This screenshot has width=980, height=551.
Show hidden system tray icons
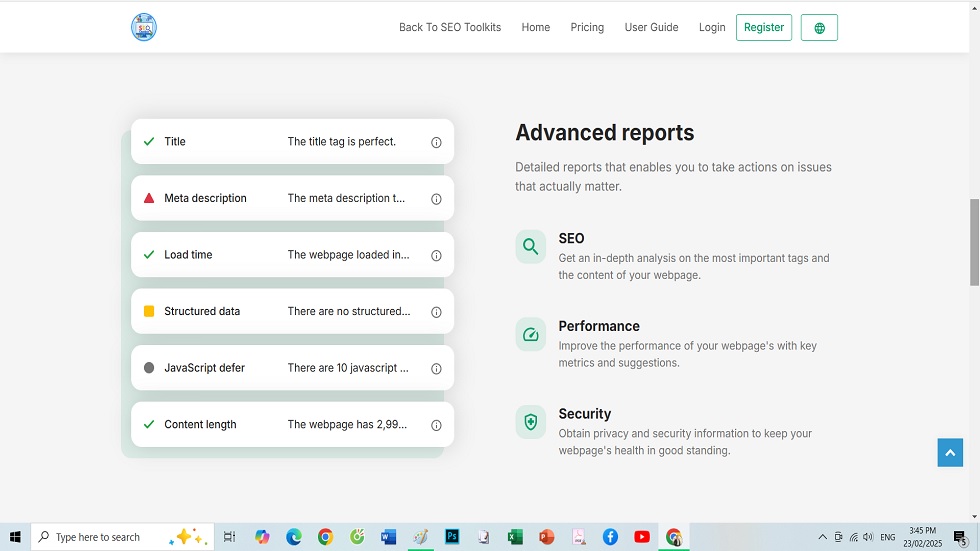[822, 537]
